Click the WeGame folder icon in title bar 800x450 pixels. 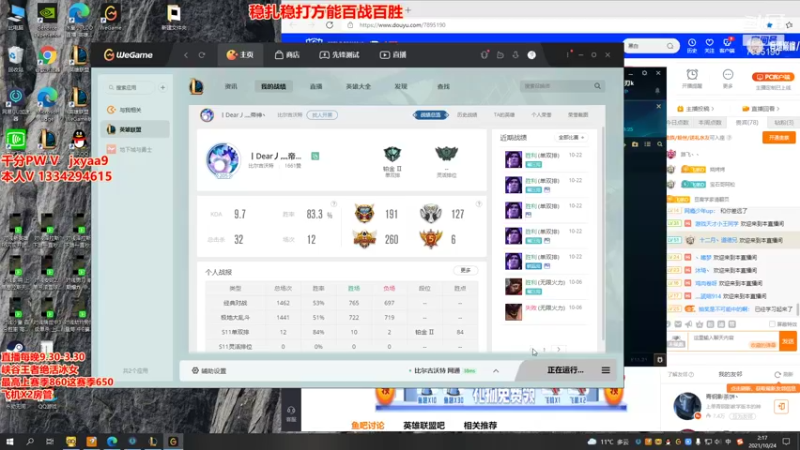tap(500, 55)
